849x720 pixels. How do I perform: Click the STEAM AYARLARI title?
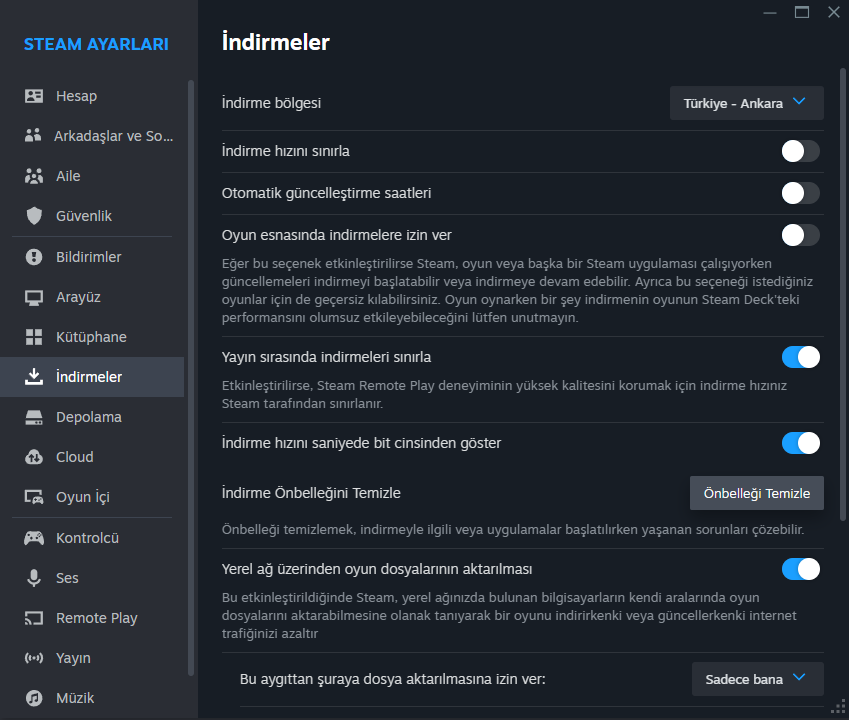coord(96,44)
